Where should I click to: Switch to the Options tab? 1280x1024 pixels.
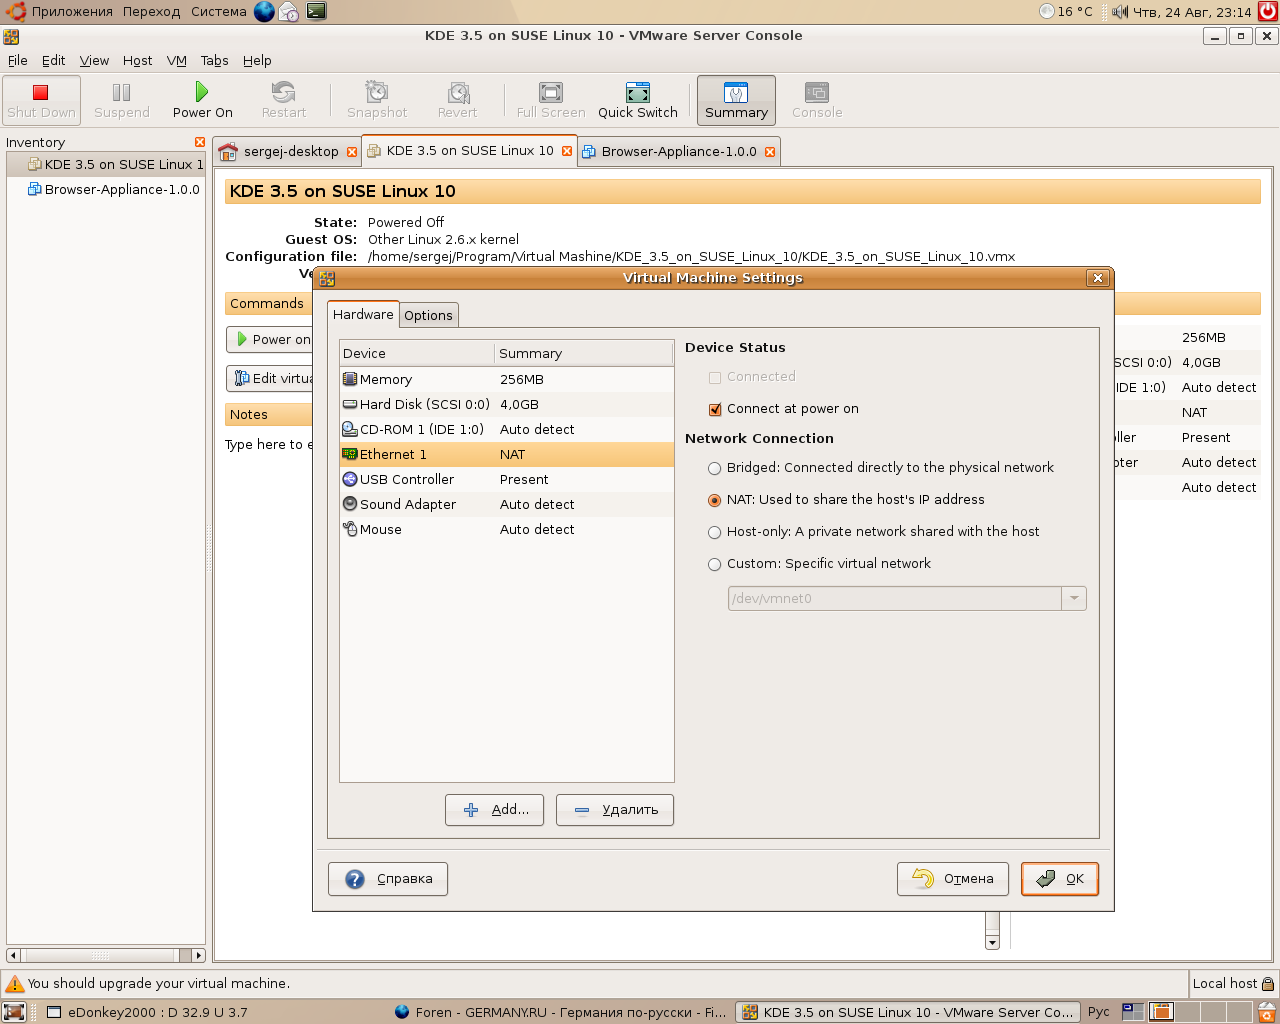[428, 316]
